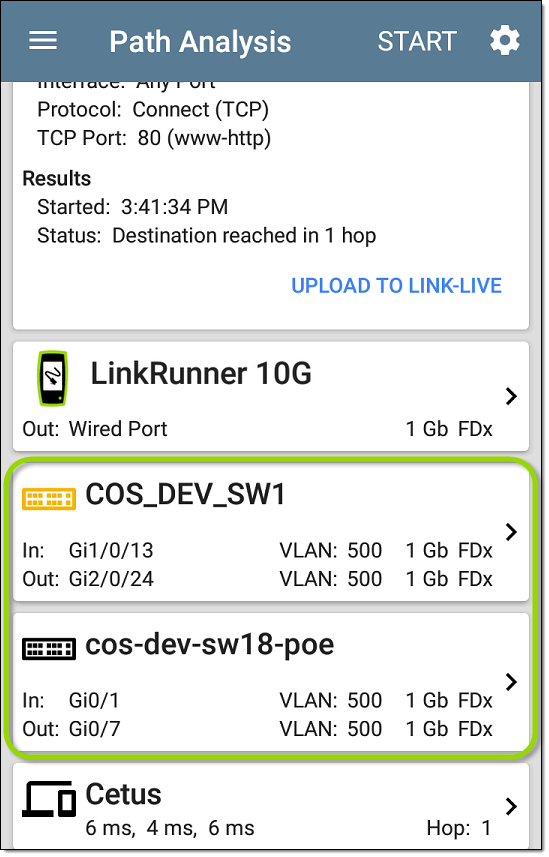Tap the black cos-dev-sw18-poe switch icon
This screenshot has height=857, width=549.
tap(49, 649)
